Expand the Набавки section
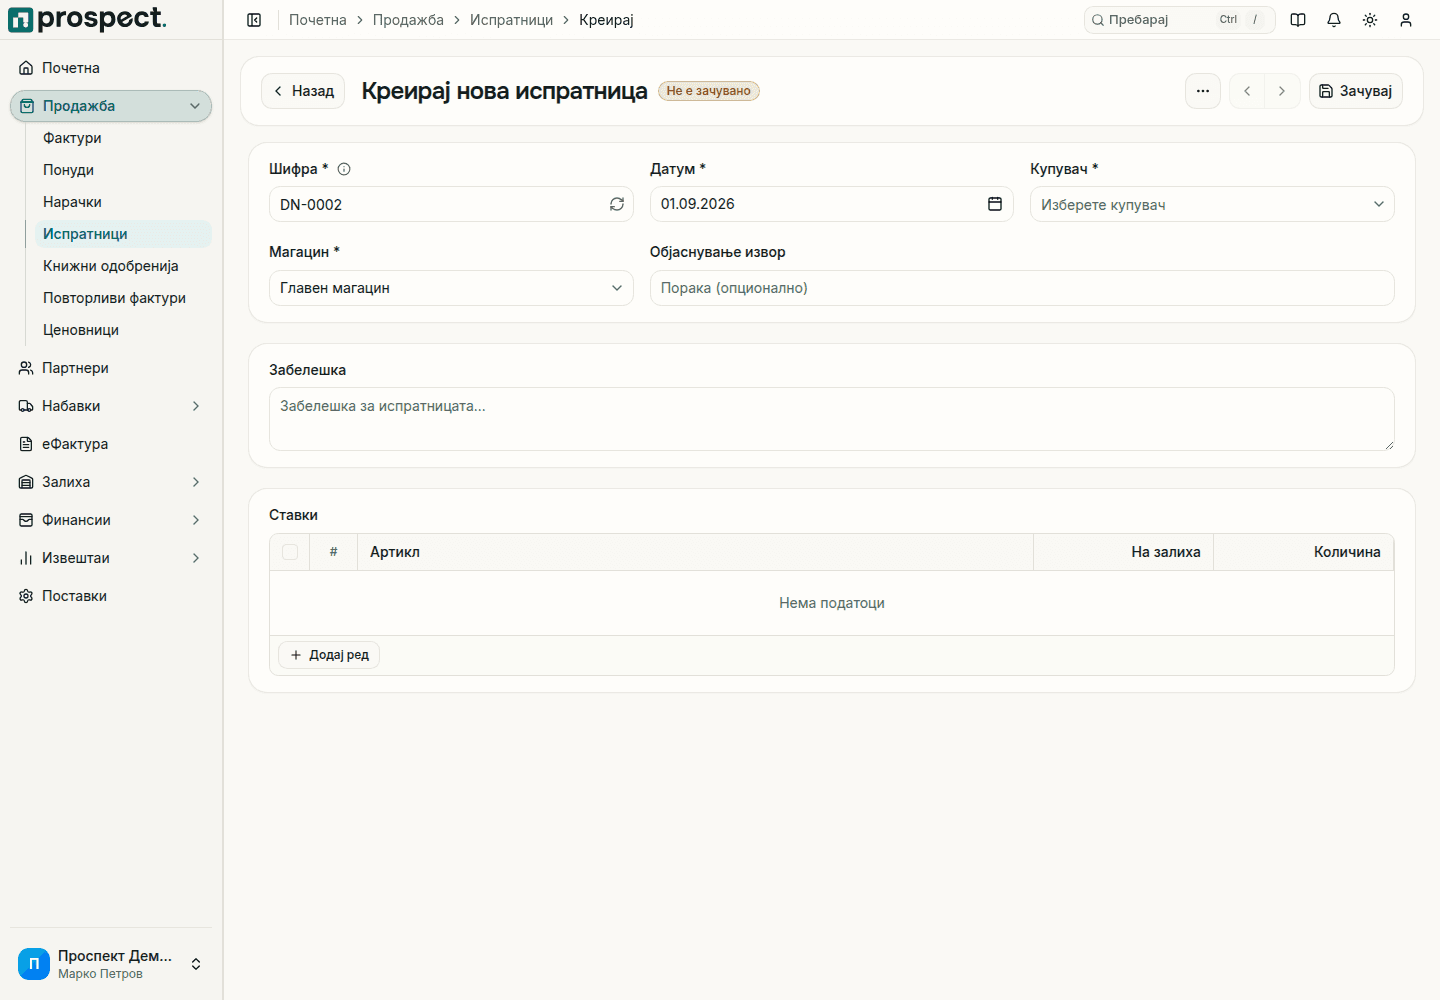Screen dimensions: 1440x1000 (111, 406)
